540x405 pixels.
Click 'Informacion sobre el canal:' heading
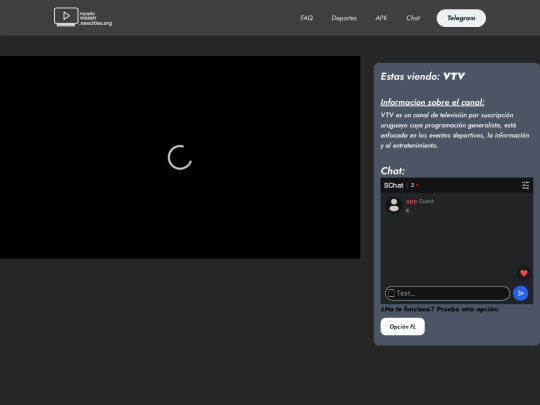pyautogui.click(x=432, y=102)
